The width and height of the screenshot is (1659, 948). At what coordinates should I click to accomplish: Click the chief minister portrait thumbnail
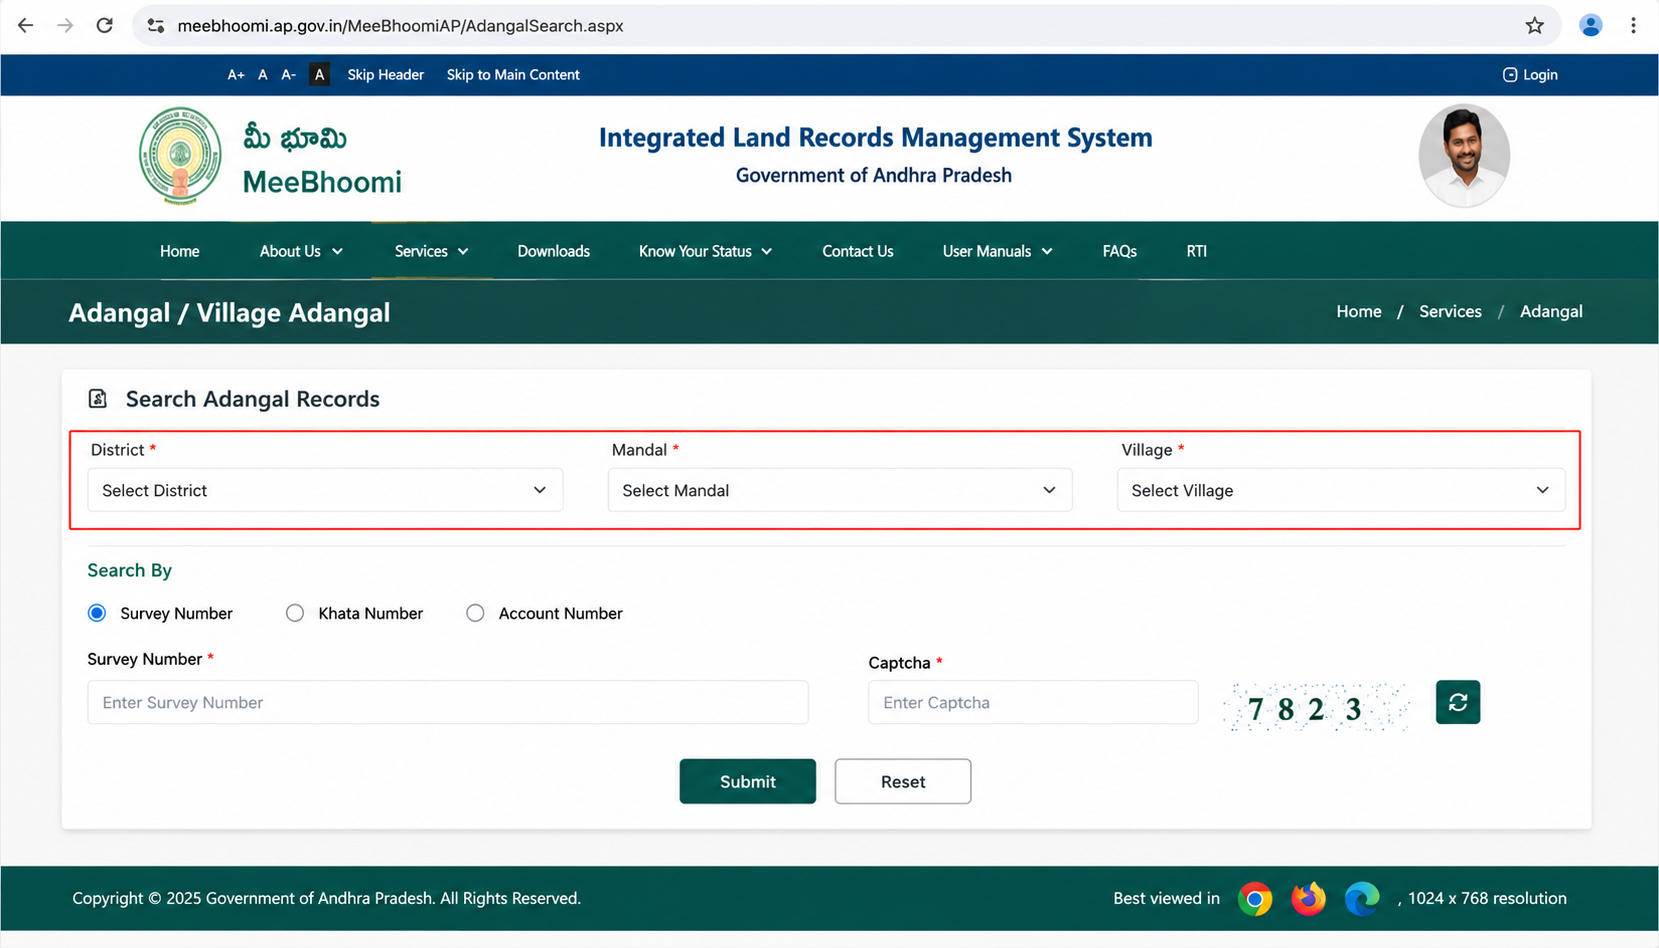[1464, 156]
